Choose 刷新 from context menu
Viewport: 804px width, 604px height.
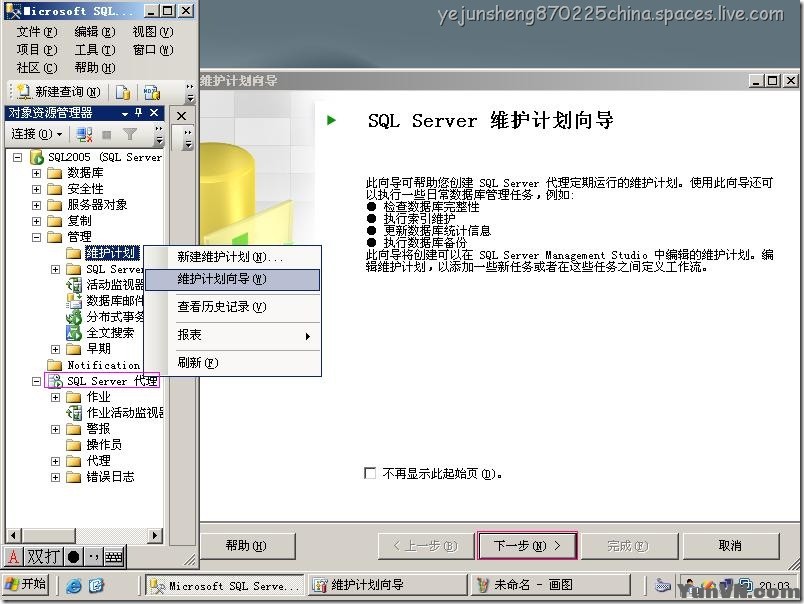pos(232,363)
